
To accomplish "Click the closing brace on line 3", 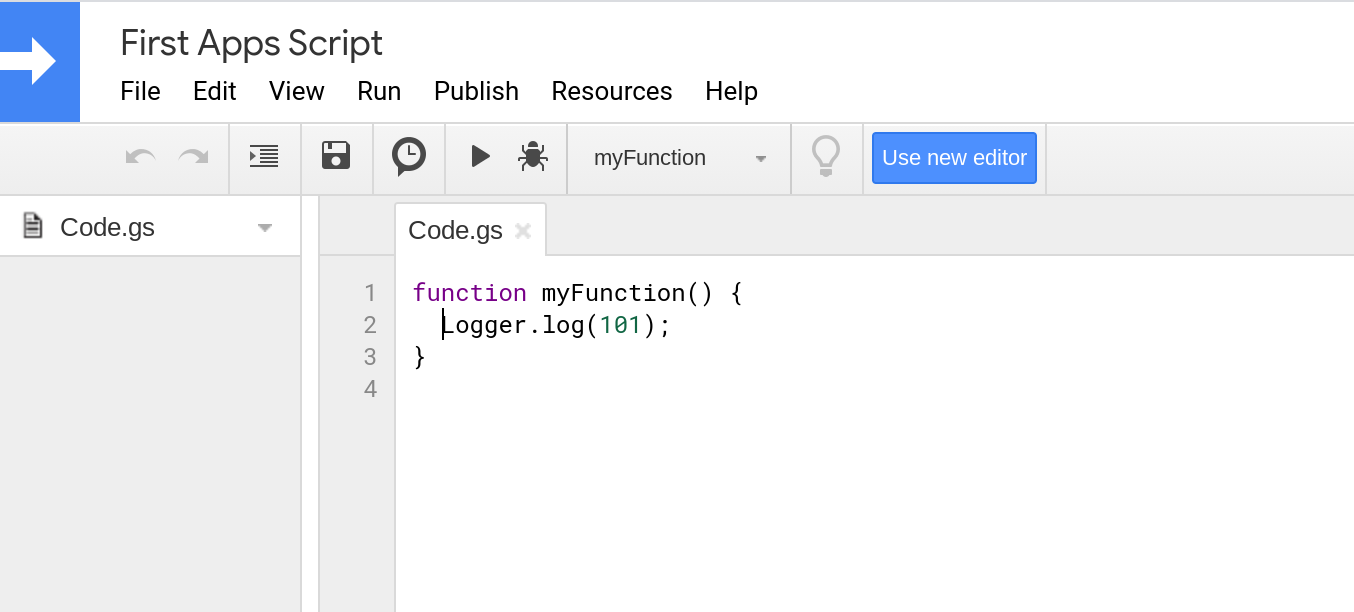I will pyautogui.click(x=420, y=356).
